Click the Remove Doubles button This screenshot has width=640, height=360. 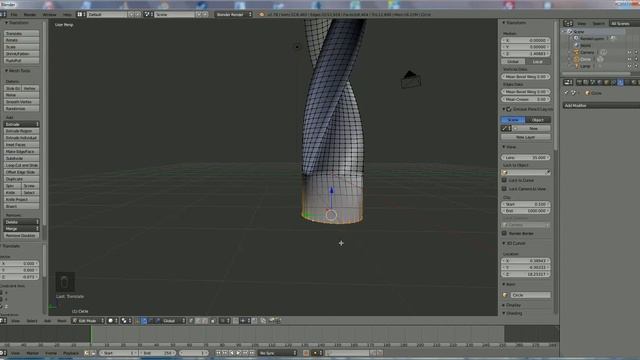[x=21, y=236]
